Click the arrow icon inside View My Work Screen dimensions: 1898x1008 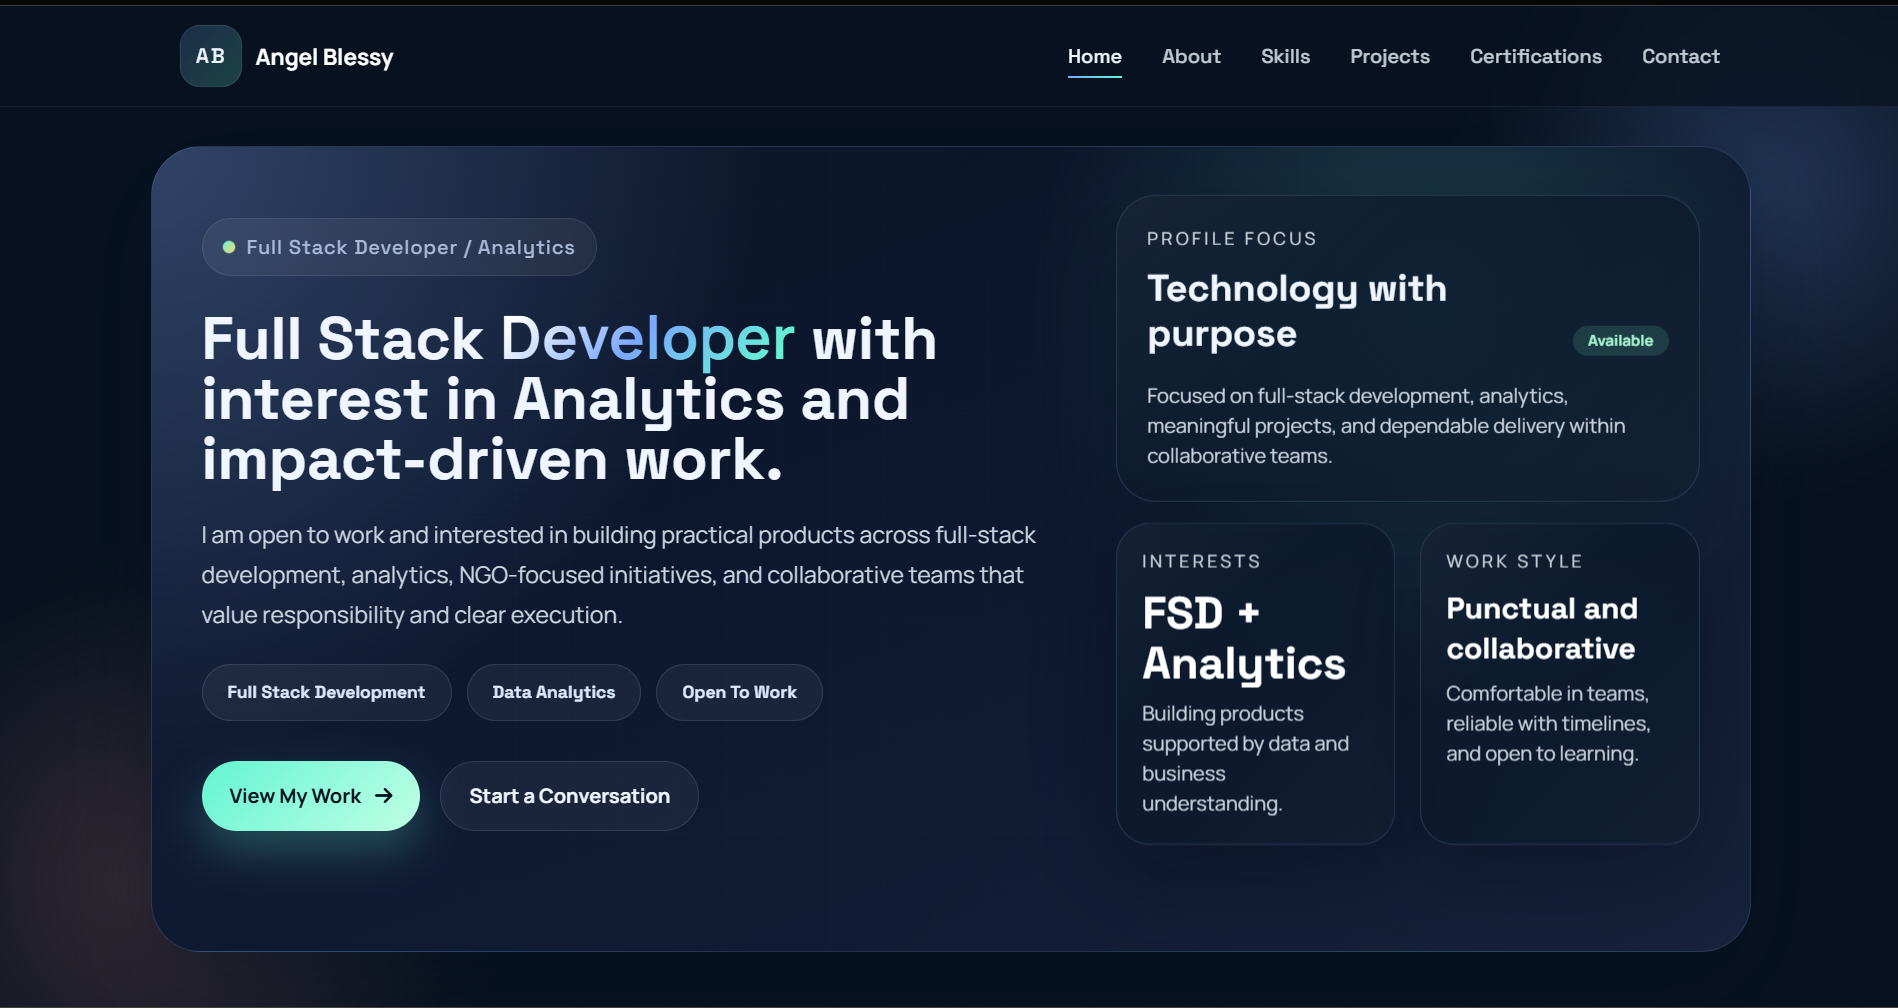click(x=384, y=795)
